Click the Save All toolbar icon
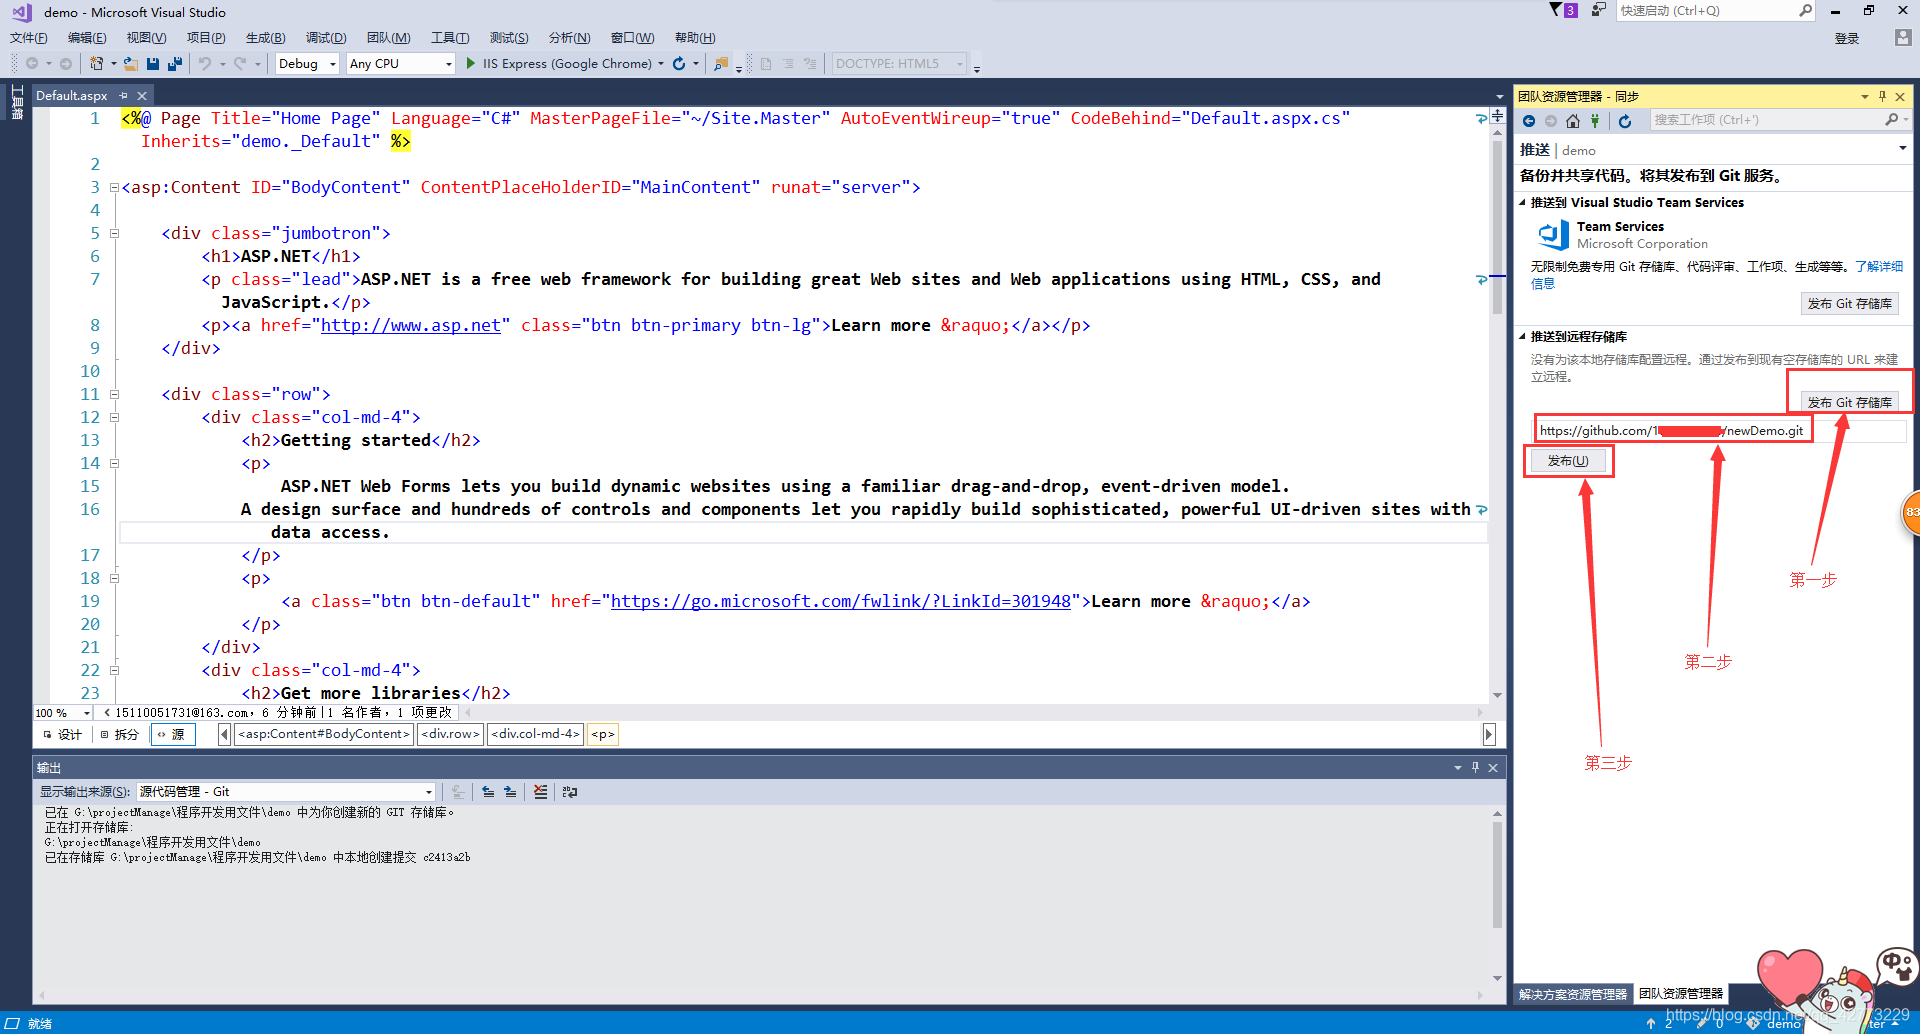This screenshot has width=1920, height=1034. [x=175, y=63]
